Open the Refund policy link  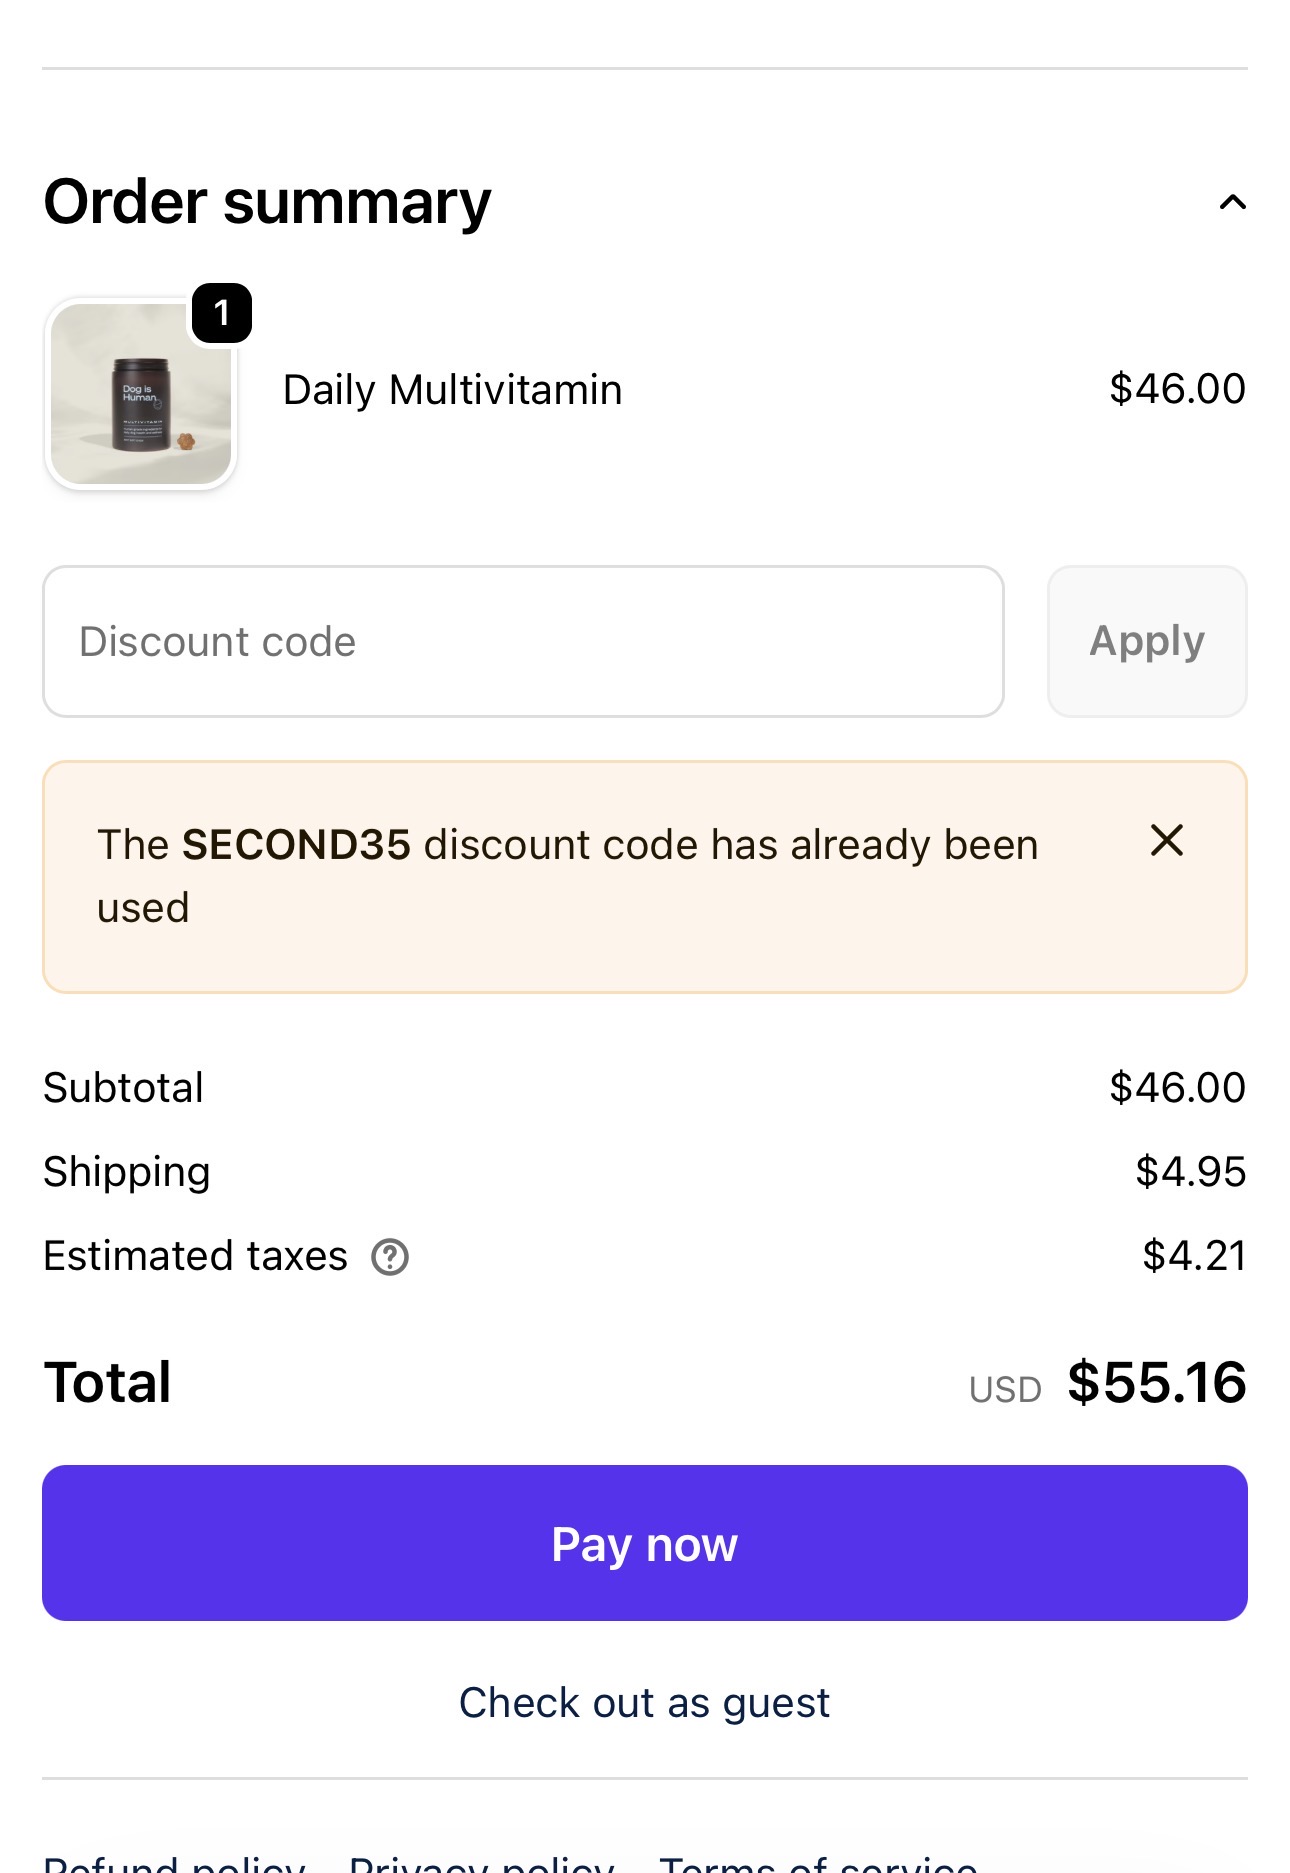pyautogui.click(x=175, y=1862)
